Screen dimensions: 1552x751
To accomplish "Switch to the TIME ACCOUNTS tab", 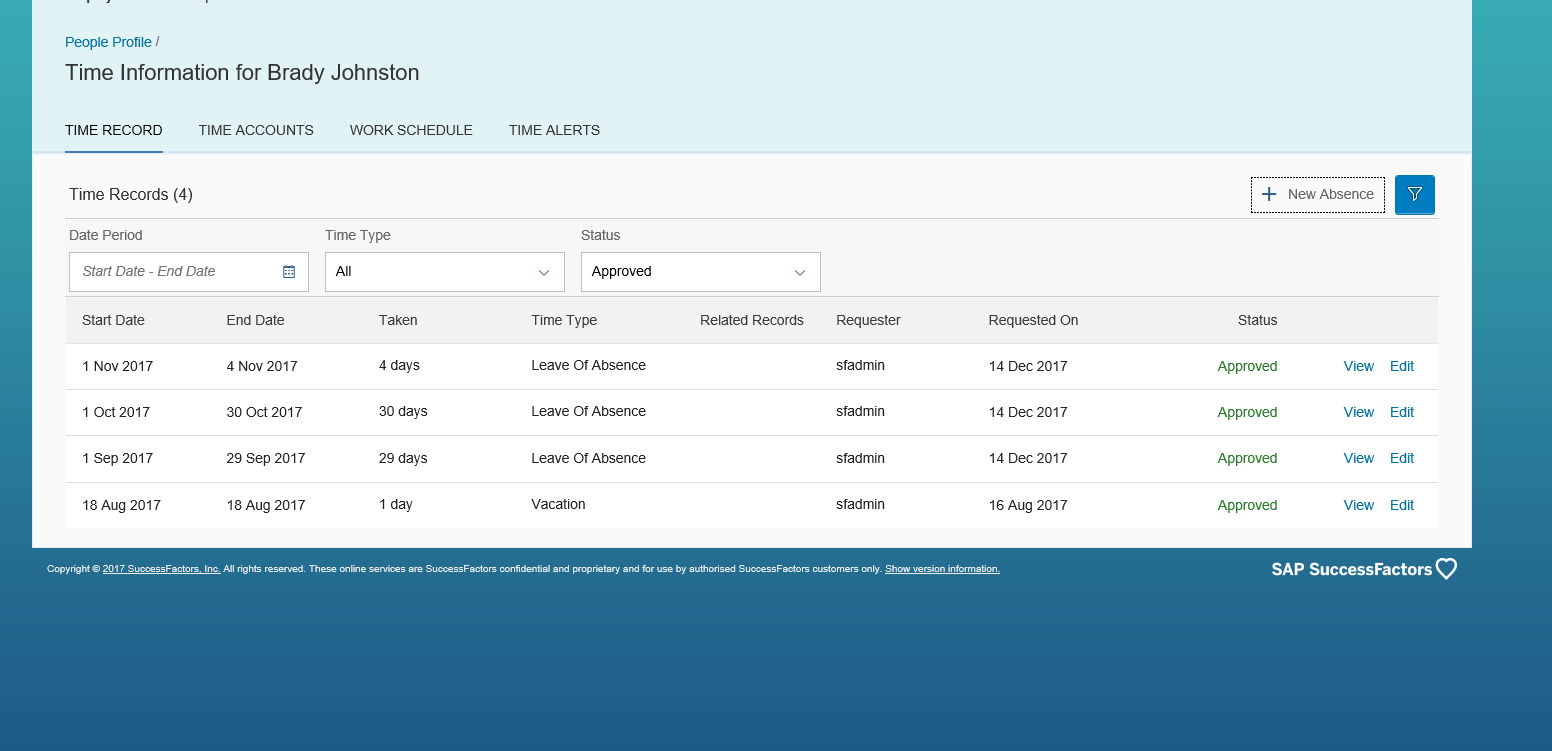I will pos(256,130).
